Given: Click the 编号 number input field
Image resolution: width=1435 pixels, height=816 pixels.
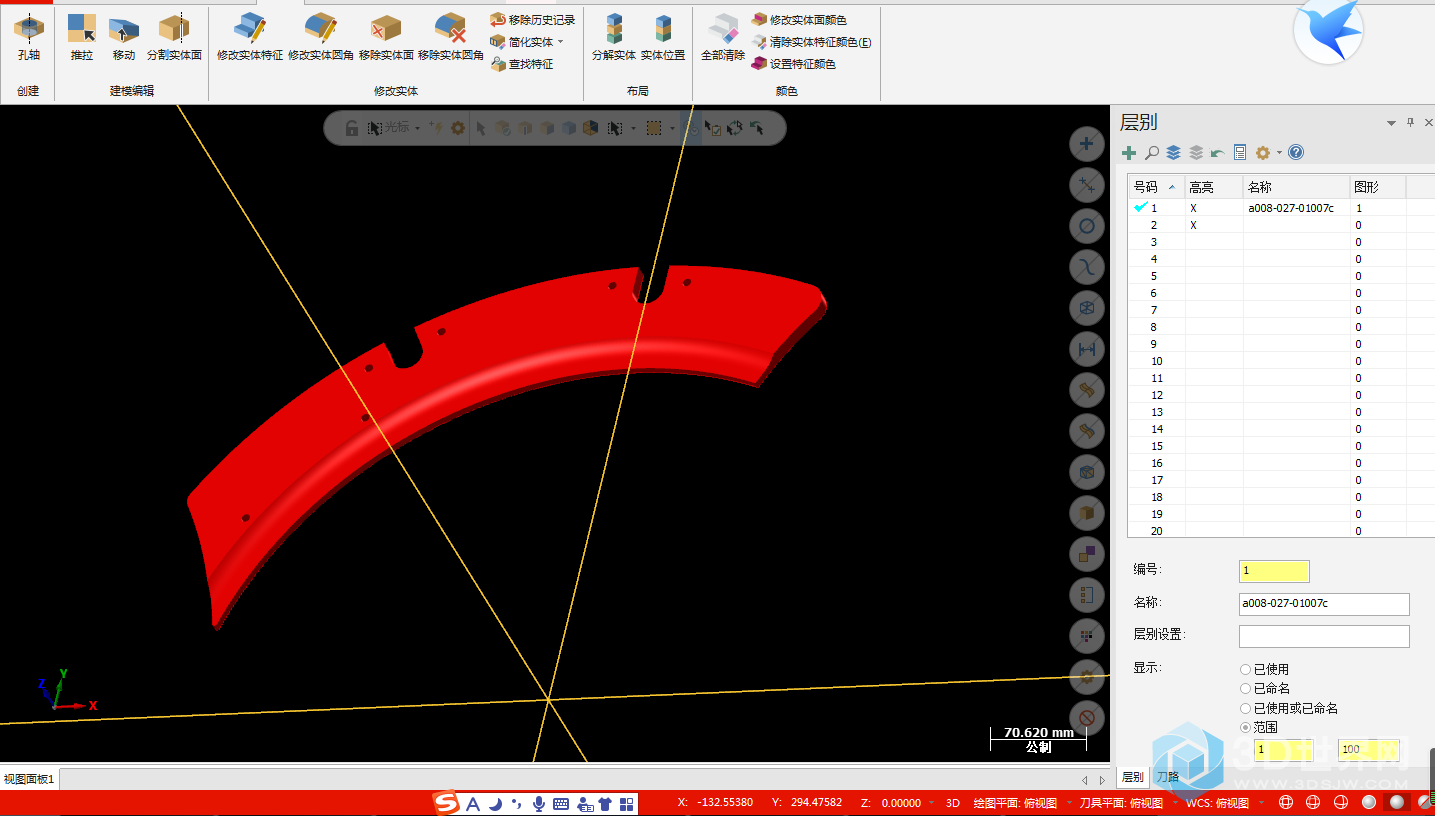Looking at the screenshot, I should point(1274,571).
